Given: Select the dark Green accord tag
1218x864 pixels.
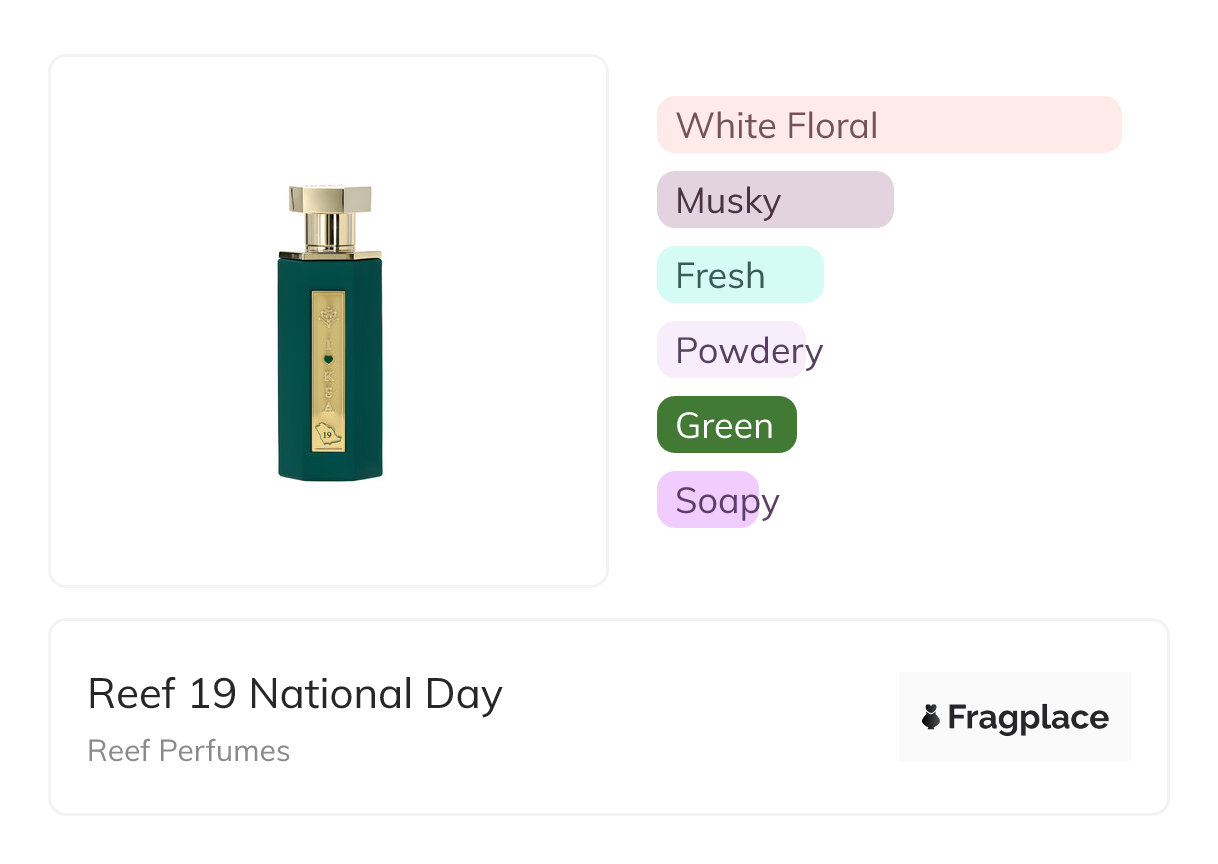Looking at the screenshot, I should 726,425.
